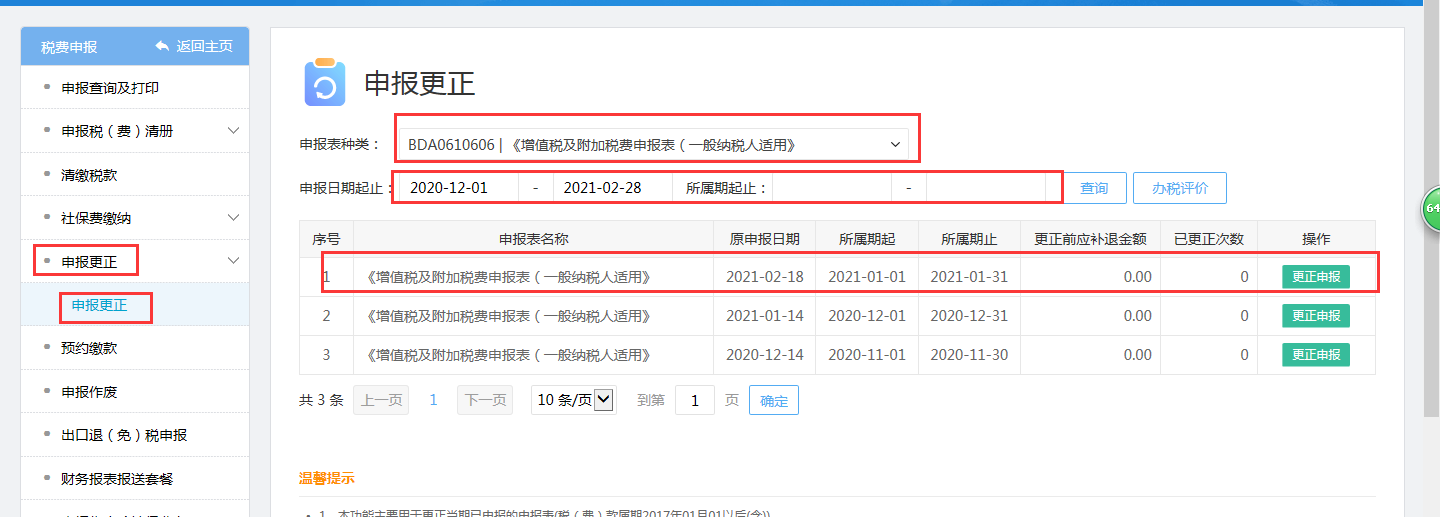Click the 下一页 pagination button

click(483, 400)
